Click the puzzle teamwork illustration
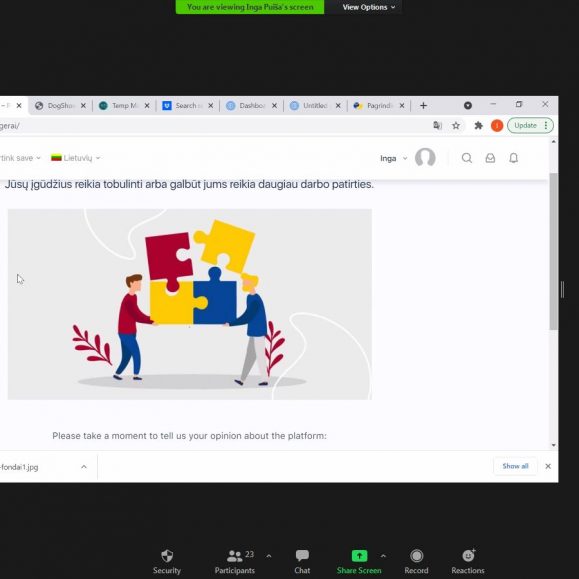 pos(190,304)
